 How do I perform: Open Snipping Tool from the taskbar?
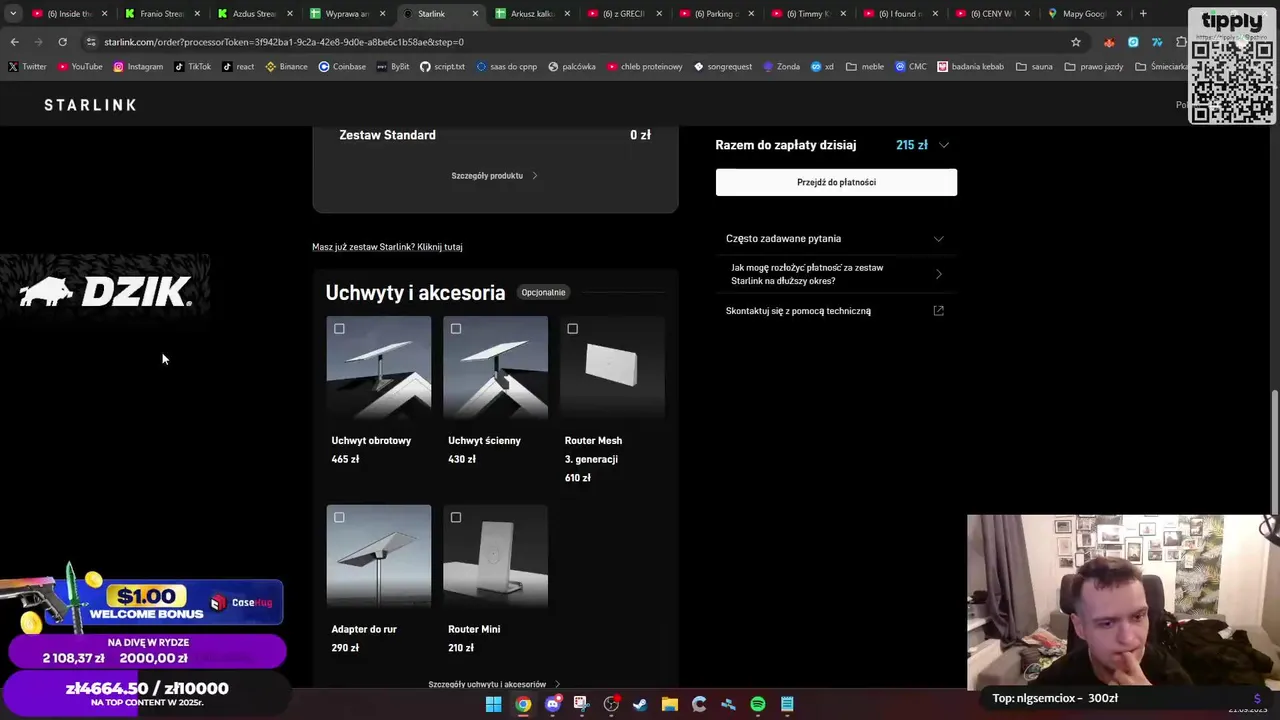tap(581, 704)
